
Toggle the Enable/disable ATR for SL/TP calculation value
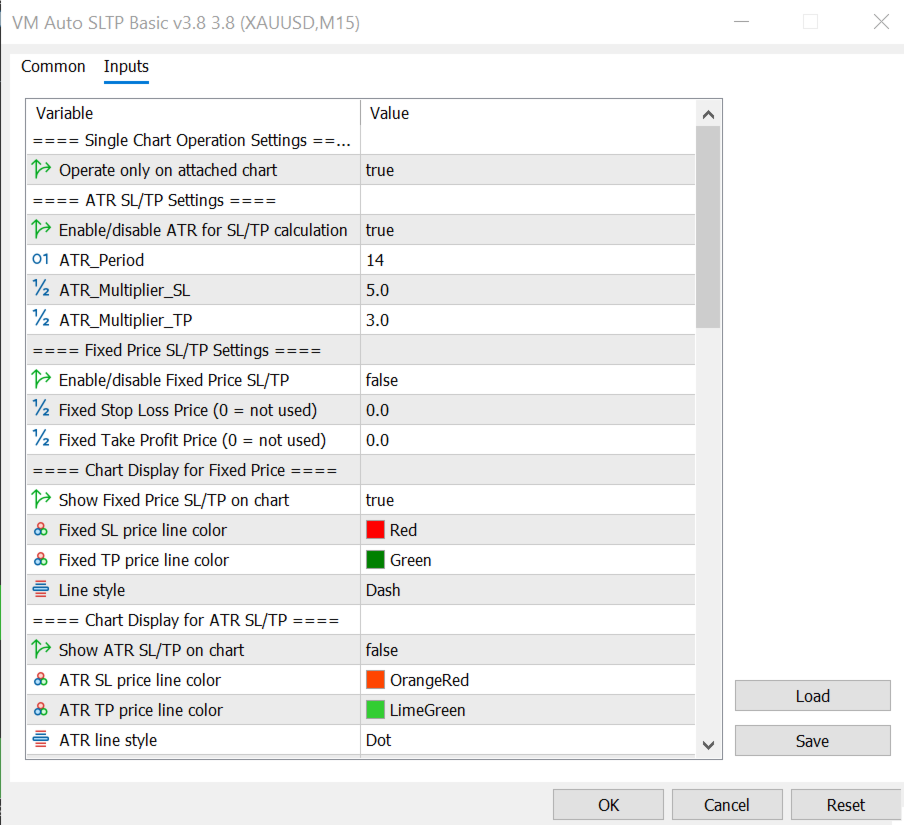tap(528, 230)
